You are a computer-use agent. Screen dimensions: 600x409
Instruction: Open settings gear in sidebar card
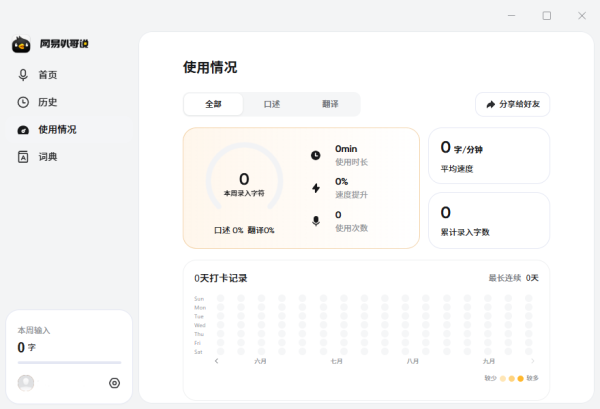pyautogui.click(x=114, y=383)
